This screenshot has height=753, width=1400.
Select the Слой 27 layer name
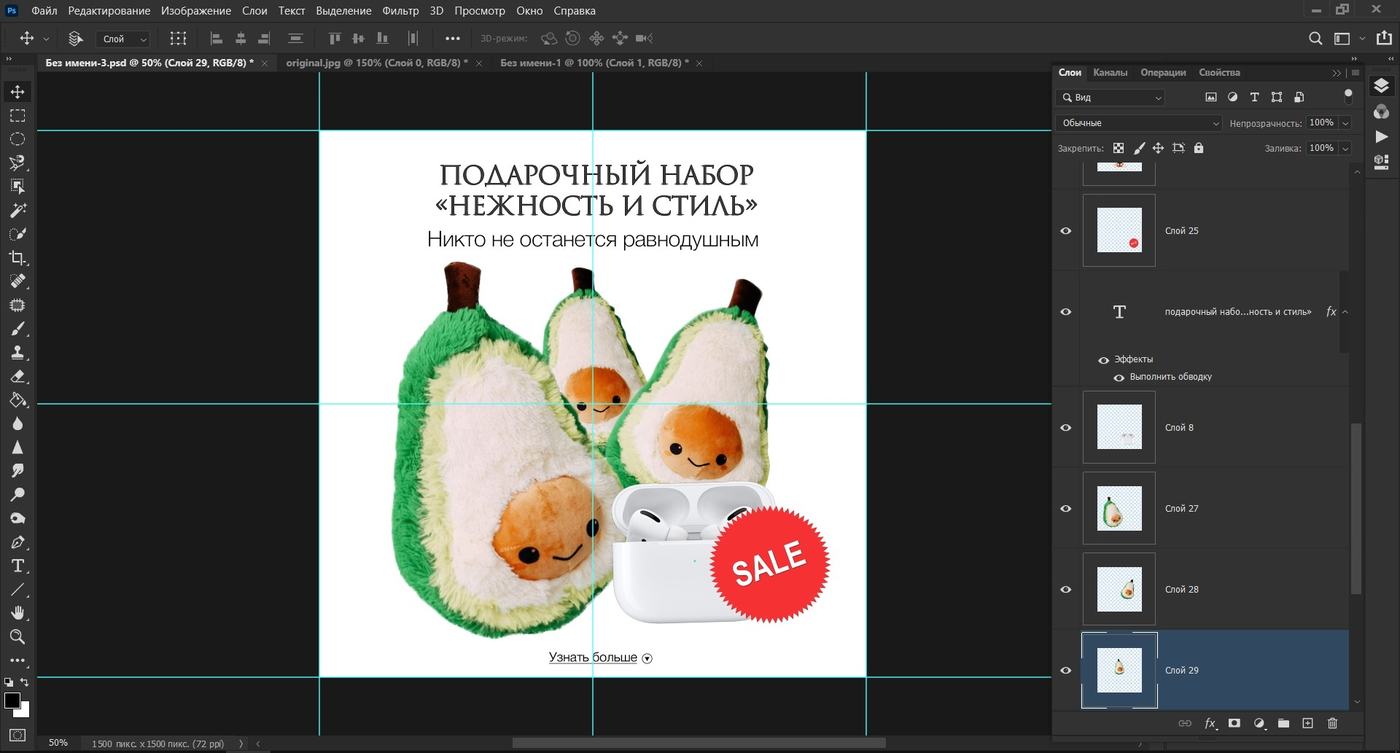pyautogui.click(x=1181, y=509)
